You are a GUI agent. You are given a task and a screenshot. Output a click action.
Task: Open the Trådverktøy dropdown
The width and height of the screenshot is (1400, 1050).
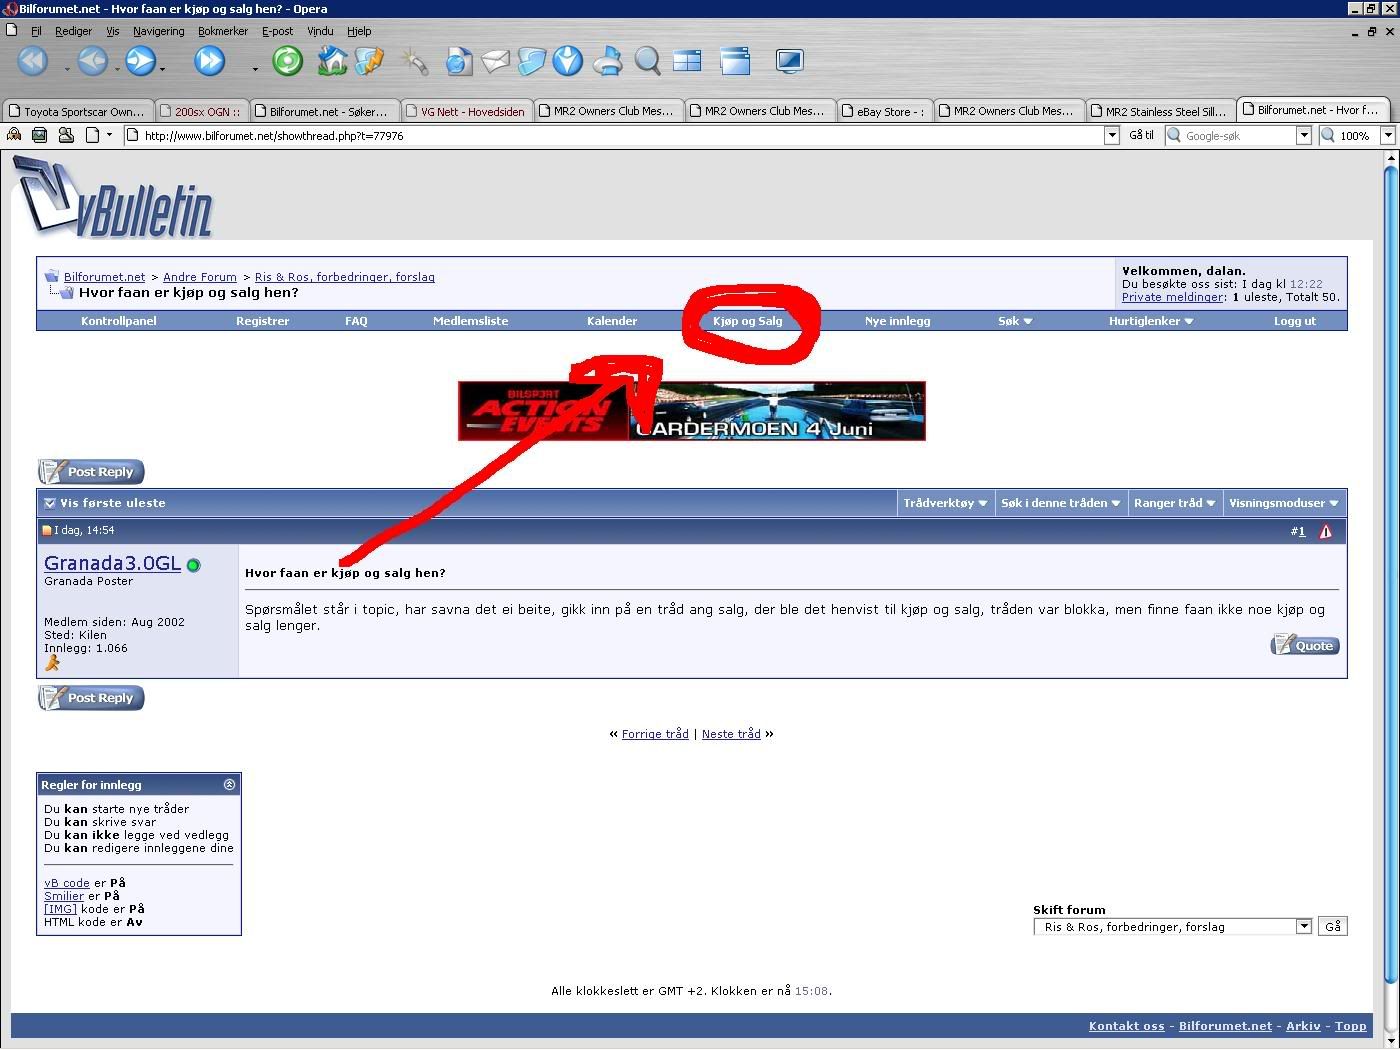click(x=945, y=503)
